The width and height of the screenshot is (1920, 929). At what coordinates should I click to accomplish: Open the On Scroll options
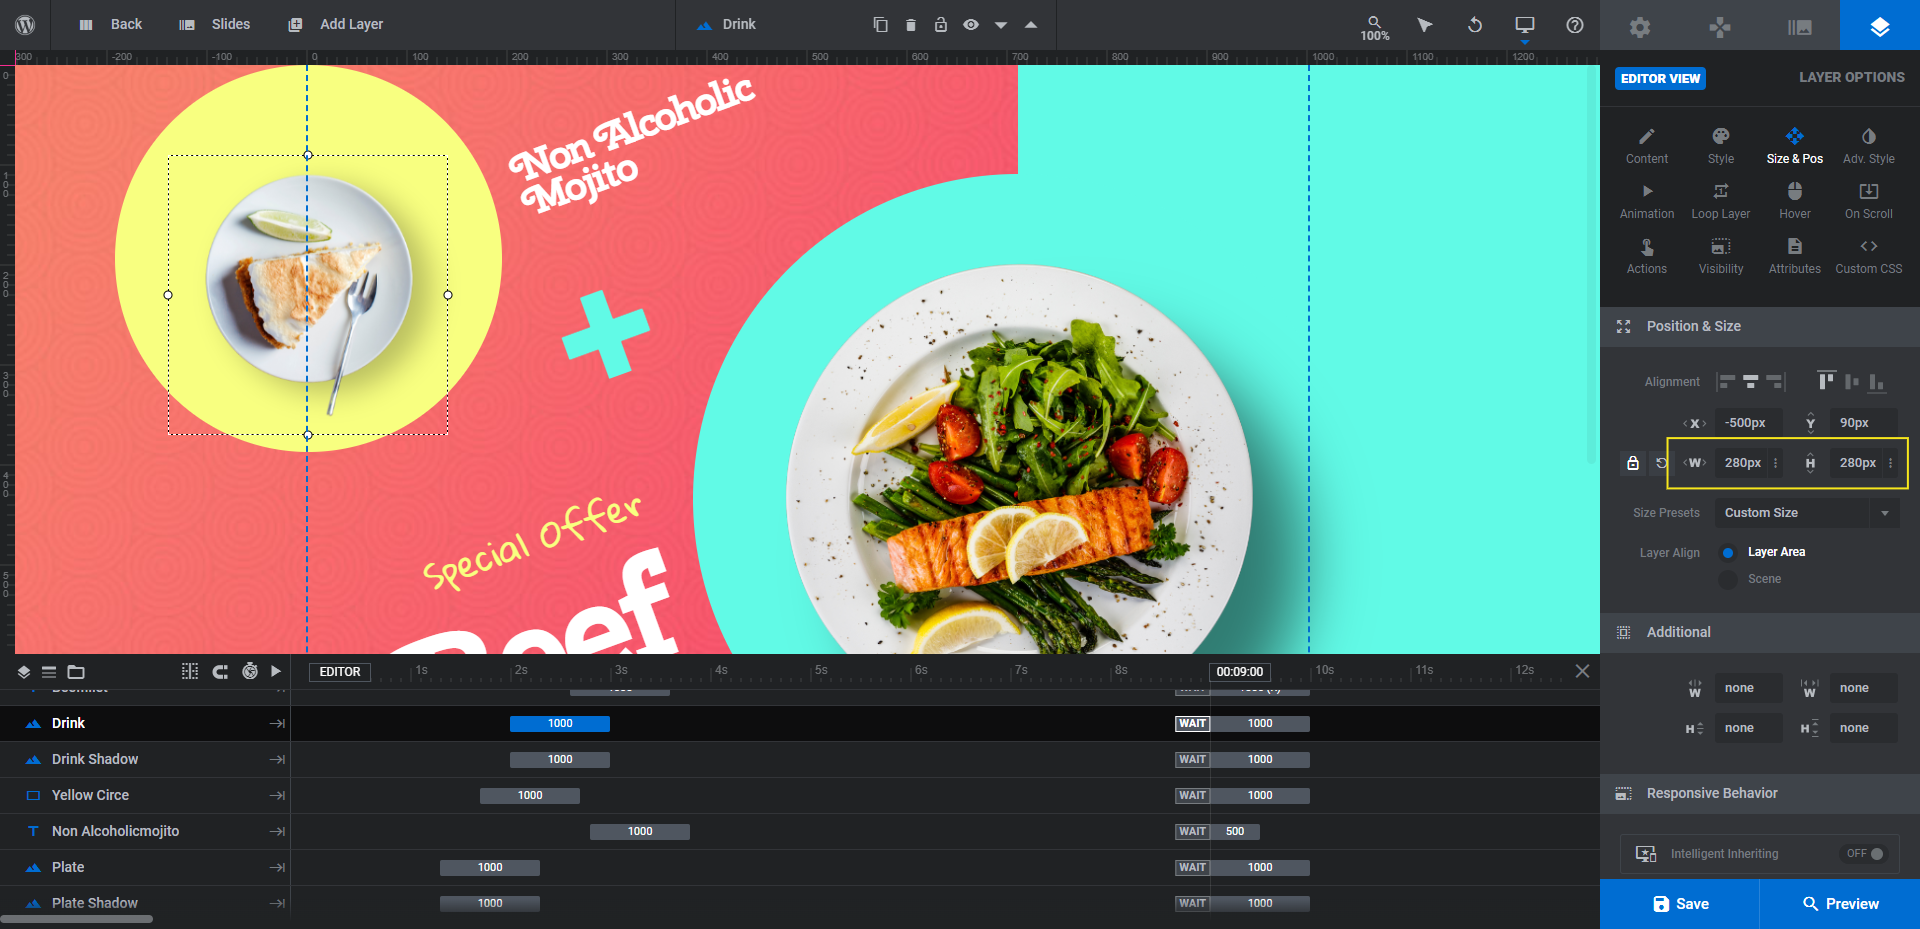(1869, 201)
